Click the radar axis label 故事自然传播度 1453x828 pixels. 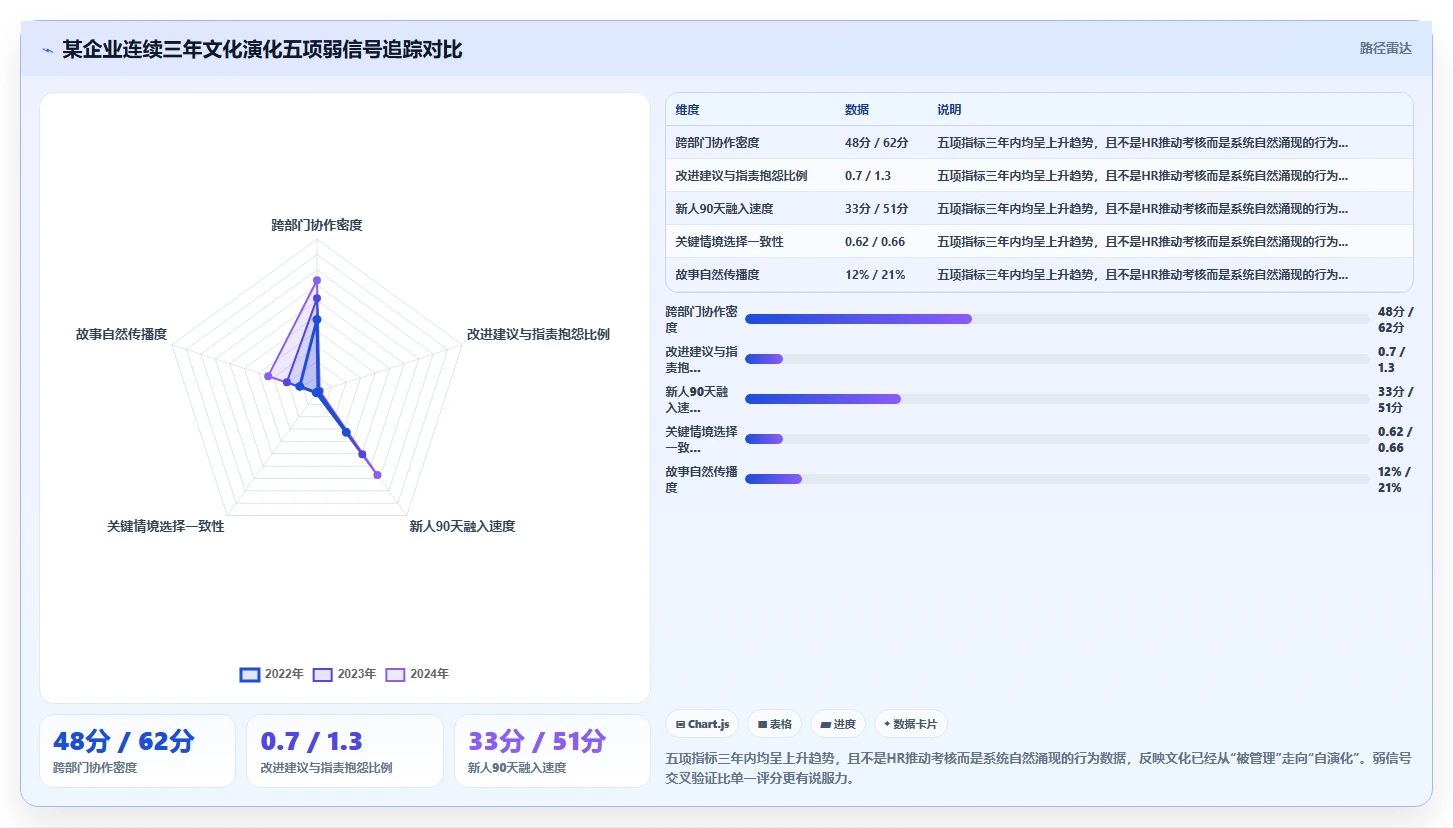121,334
